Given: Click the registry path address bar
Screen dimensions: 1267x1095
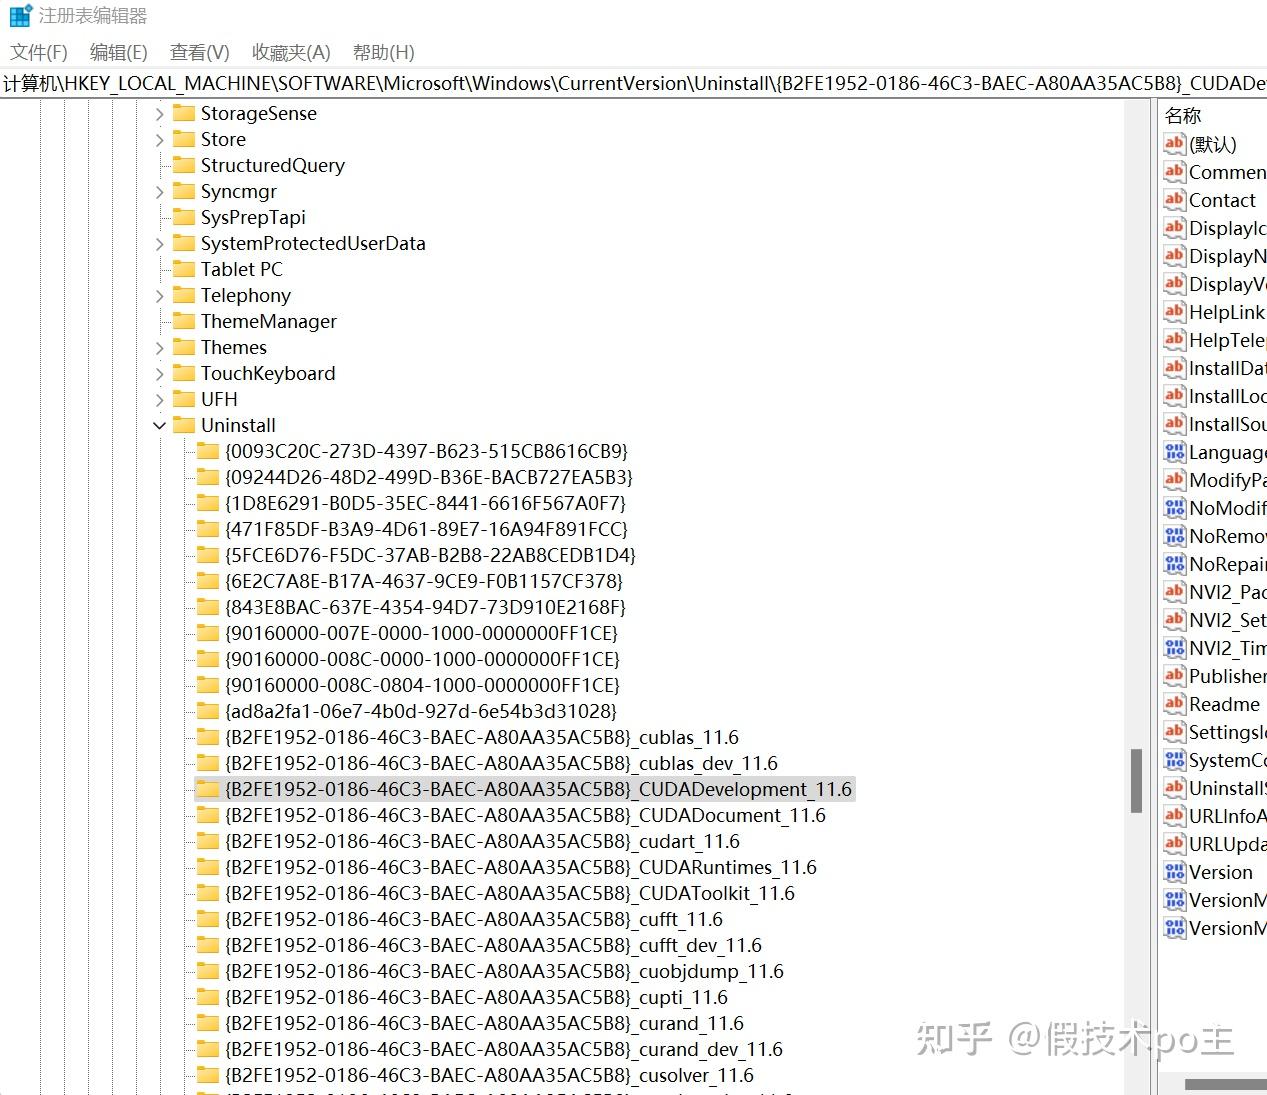Looking at the screenshot, I should [x=633, y=83].
